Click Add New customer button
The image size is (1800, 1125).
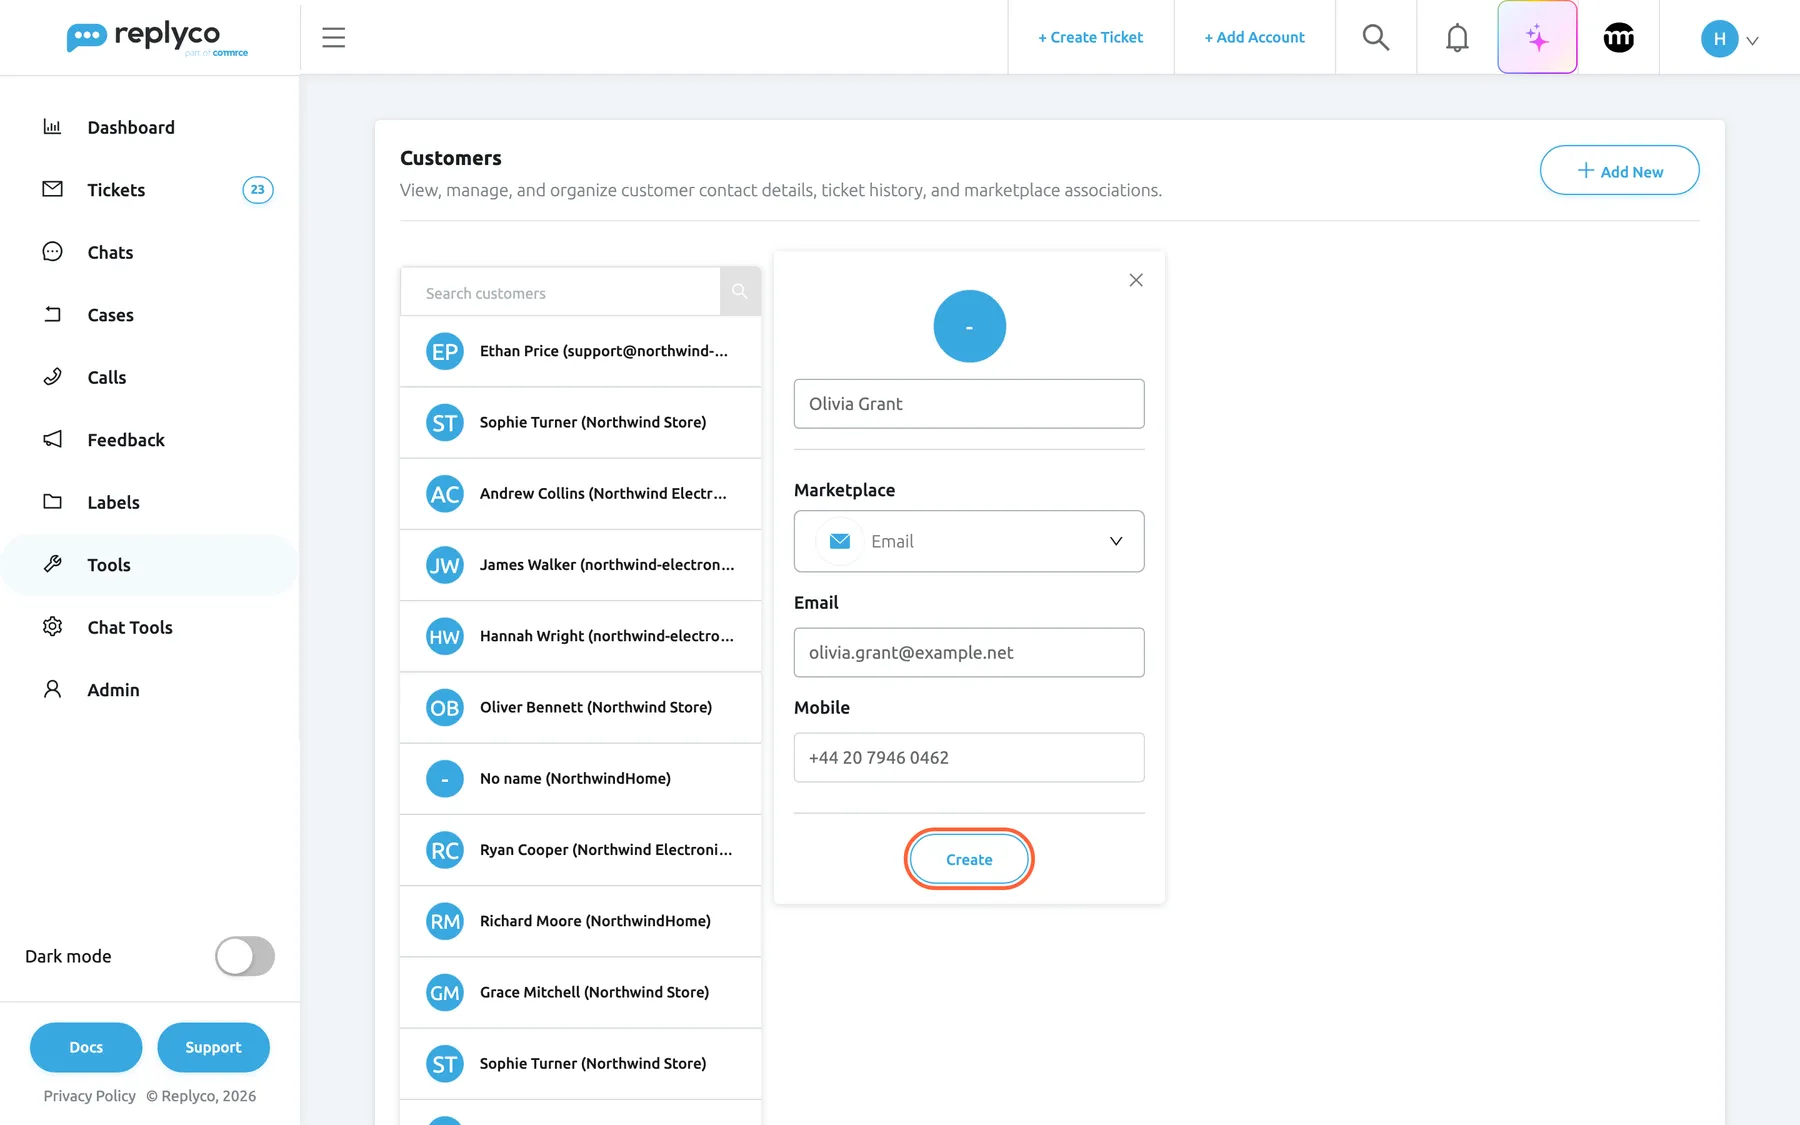(x=1619, y=171)
